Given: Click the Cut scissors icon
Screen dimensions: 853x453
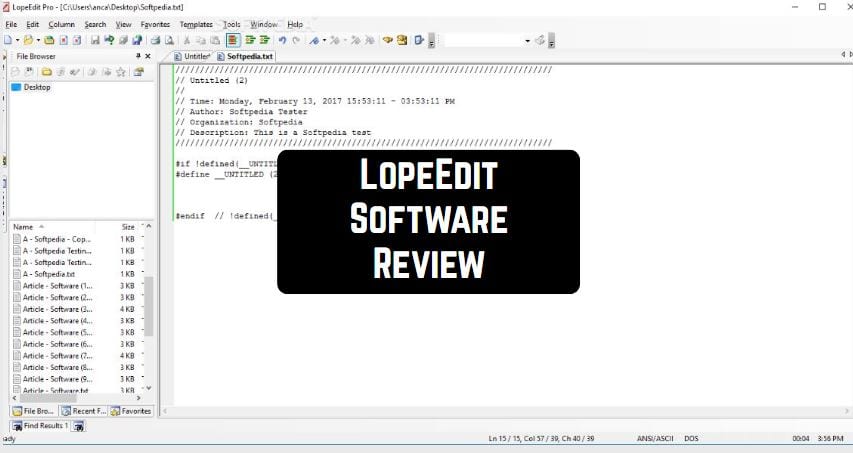Looking at the screenshot, I should click(187, 40).
